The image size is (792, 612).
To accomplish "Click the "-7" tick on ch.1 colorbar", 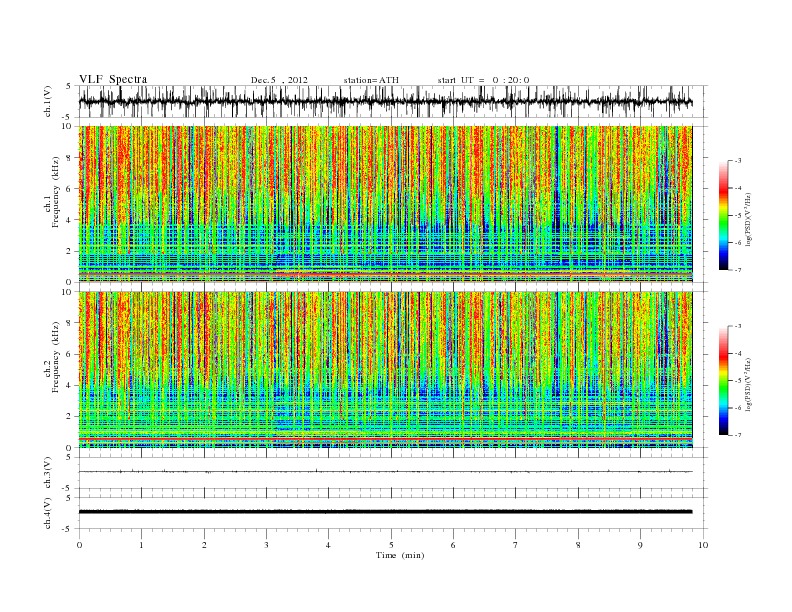I will pos(738,270).
